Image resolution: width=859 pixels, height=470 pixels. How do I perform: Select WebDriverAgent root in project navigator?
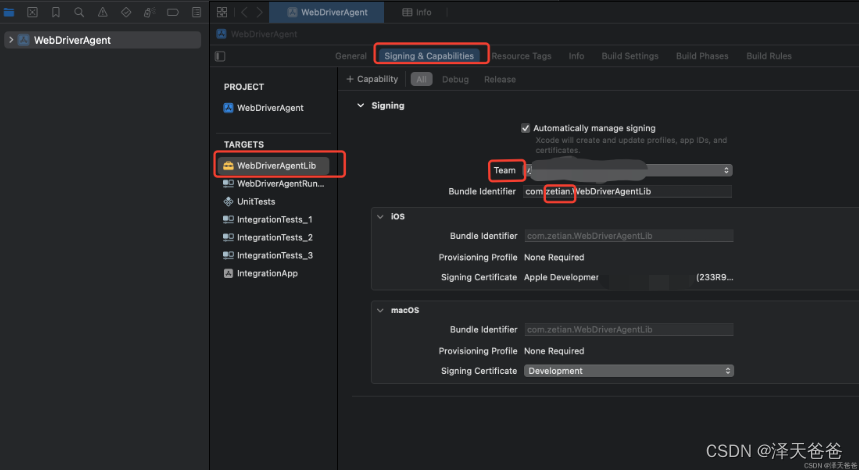102,40
